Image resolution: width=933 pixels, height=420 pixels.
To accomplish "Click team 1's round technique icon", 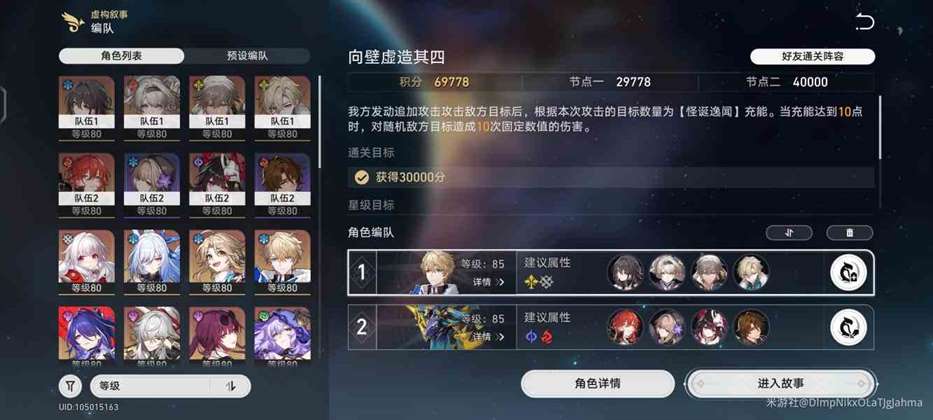I will pyautogui.click(x=849, y=272).
